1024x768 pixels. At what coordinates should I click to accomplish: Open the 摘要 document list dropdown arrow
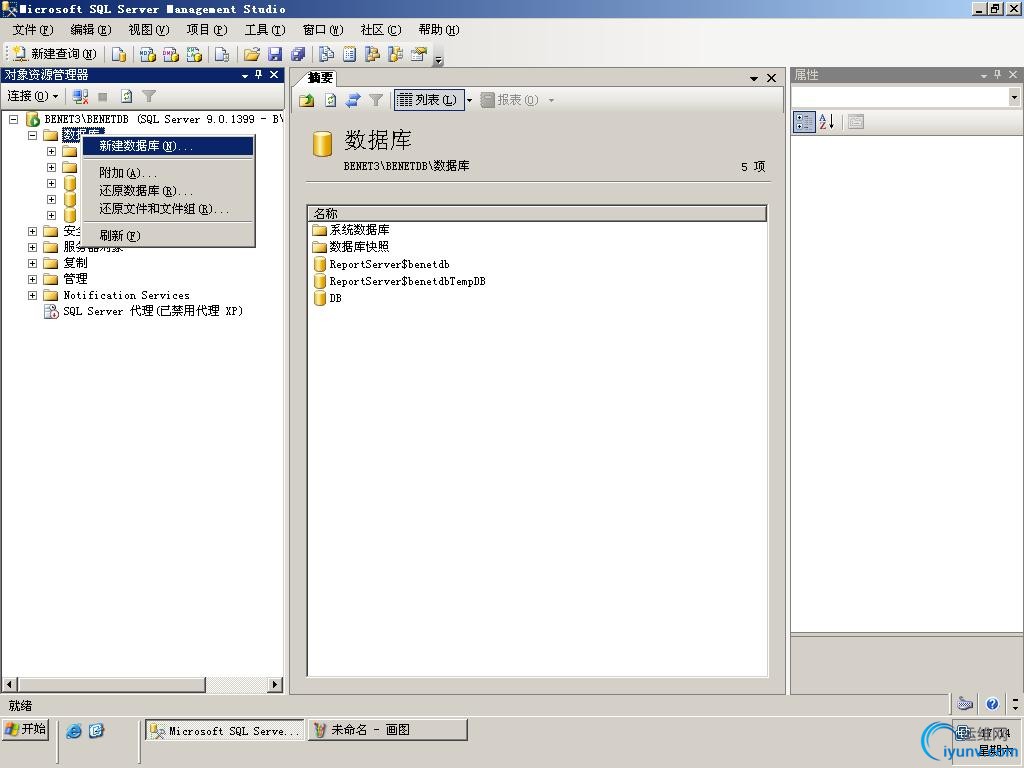point(754,78)
